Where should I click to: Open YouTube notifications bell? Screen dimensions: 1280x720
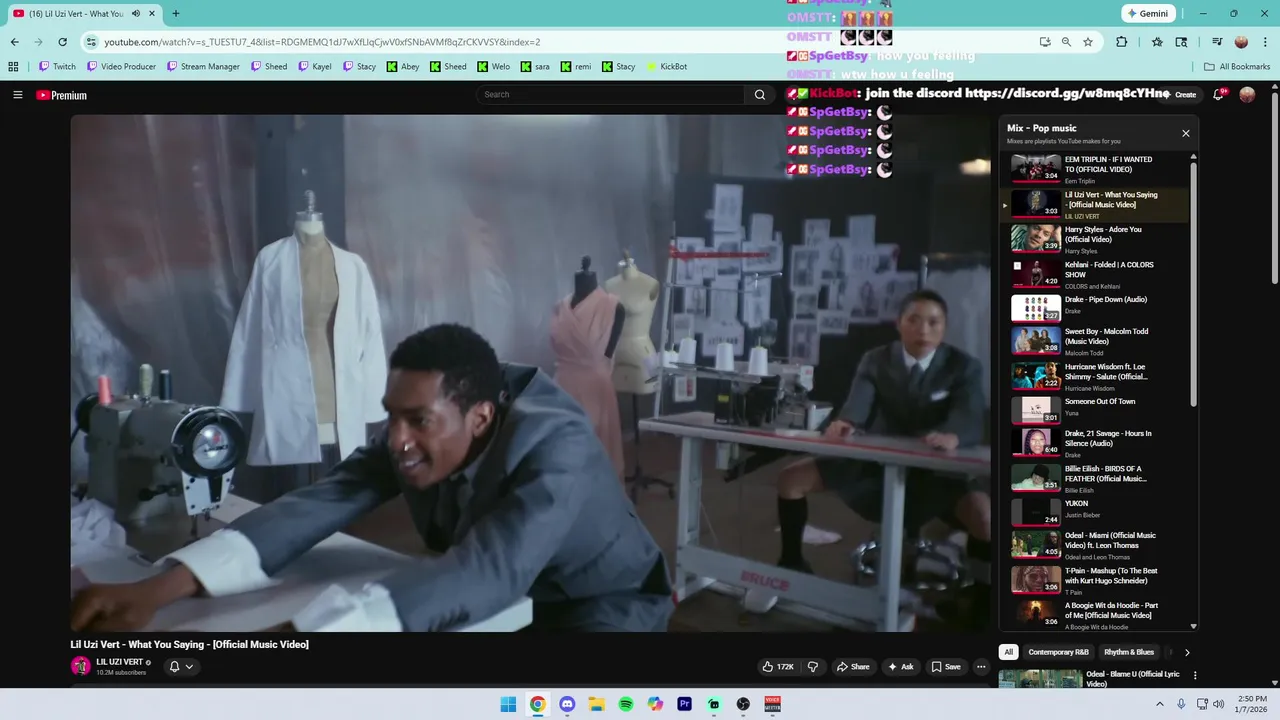1219,94
